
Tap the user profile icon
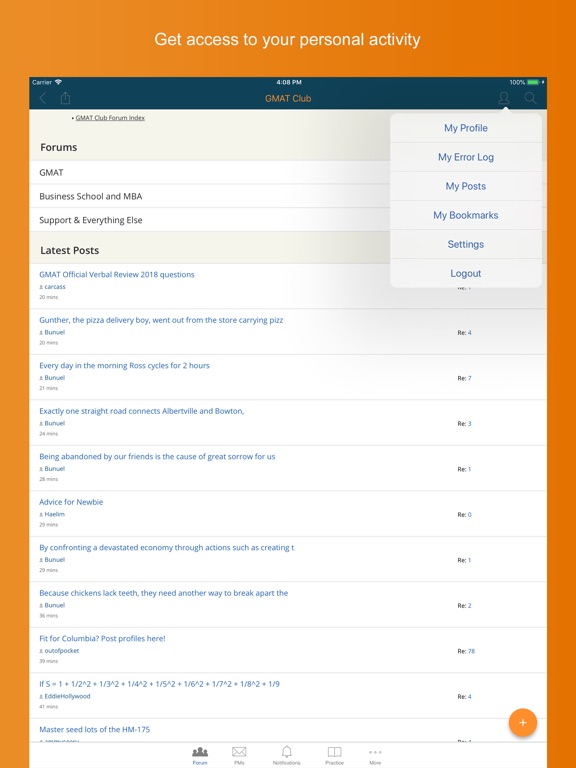coord(504,98)
